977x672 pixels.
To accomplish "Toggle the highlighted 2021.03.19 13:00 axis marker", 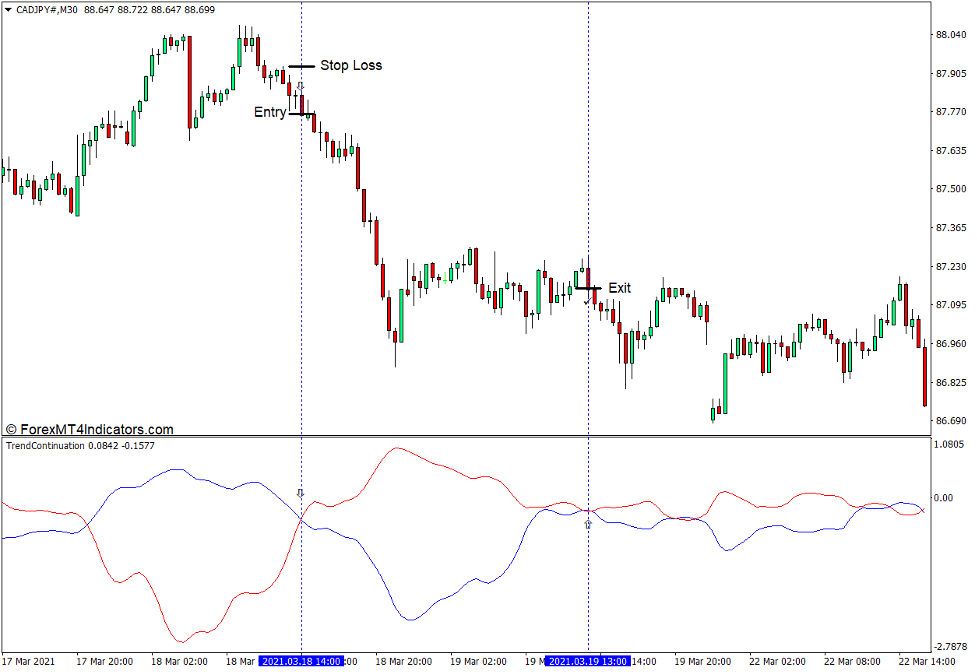I will (x=589, y=660).
